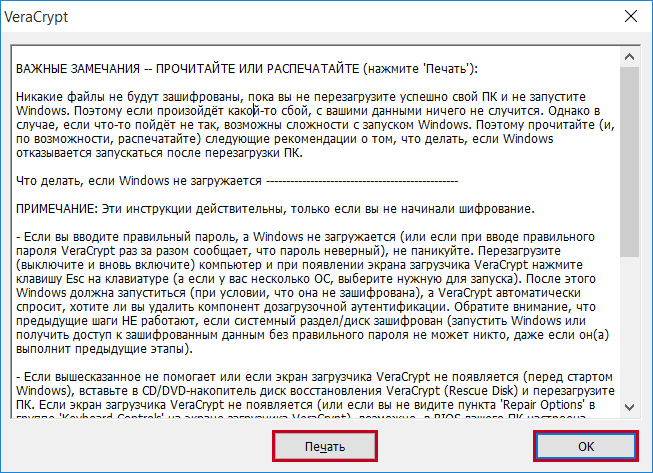This screenshot has height=473, width=653.
Task: Close the VeraCrypt dialog window
Action: click(x=629, y=17)
